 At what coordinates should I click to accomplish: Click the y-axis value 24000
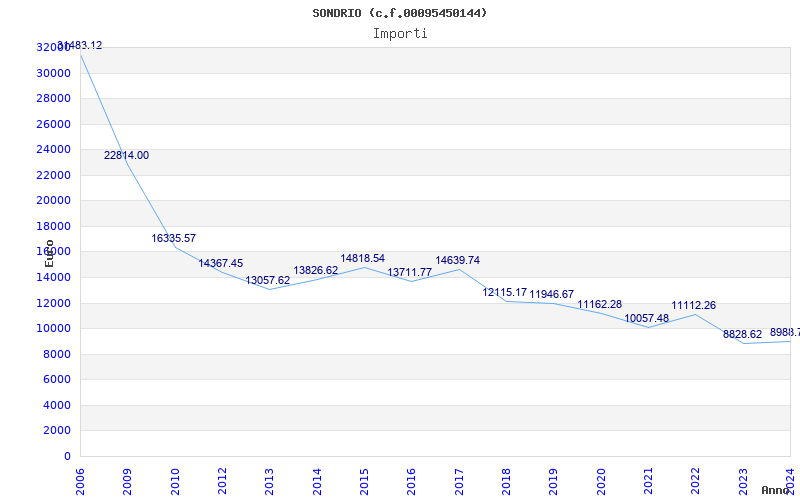54,149
